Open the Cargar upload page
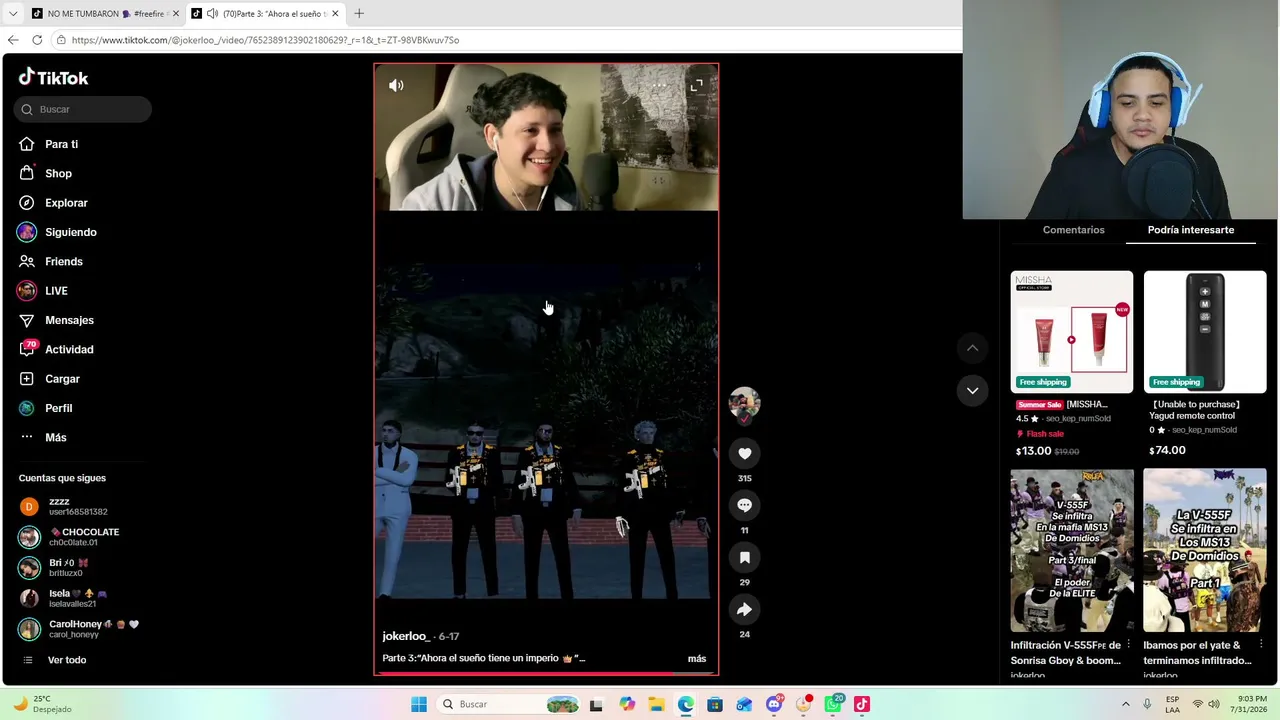The width and height of the screenshot is (1280, 720). coord(49,379)
